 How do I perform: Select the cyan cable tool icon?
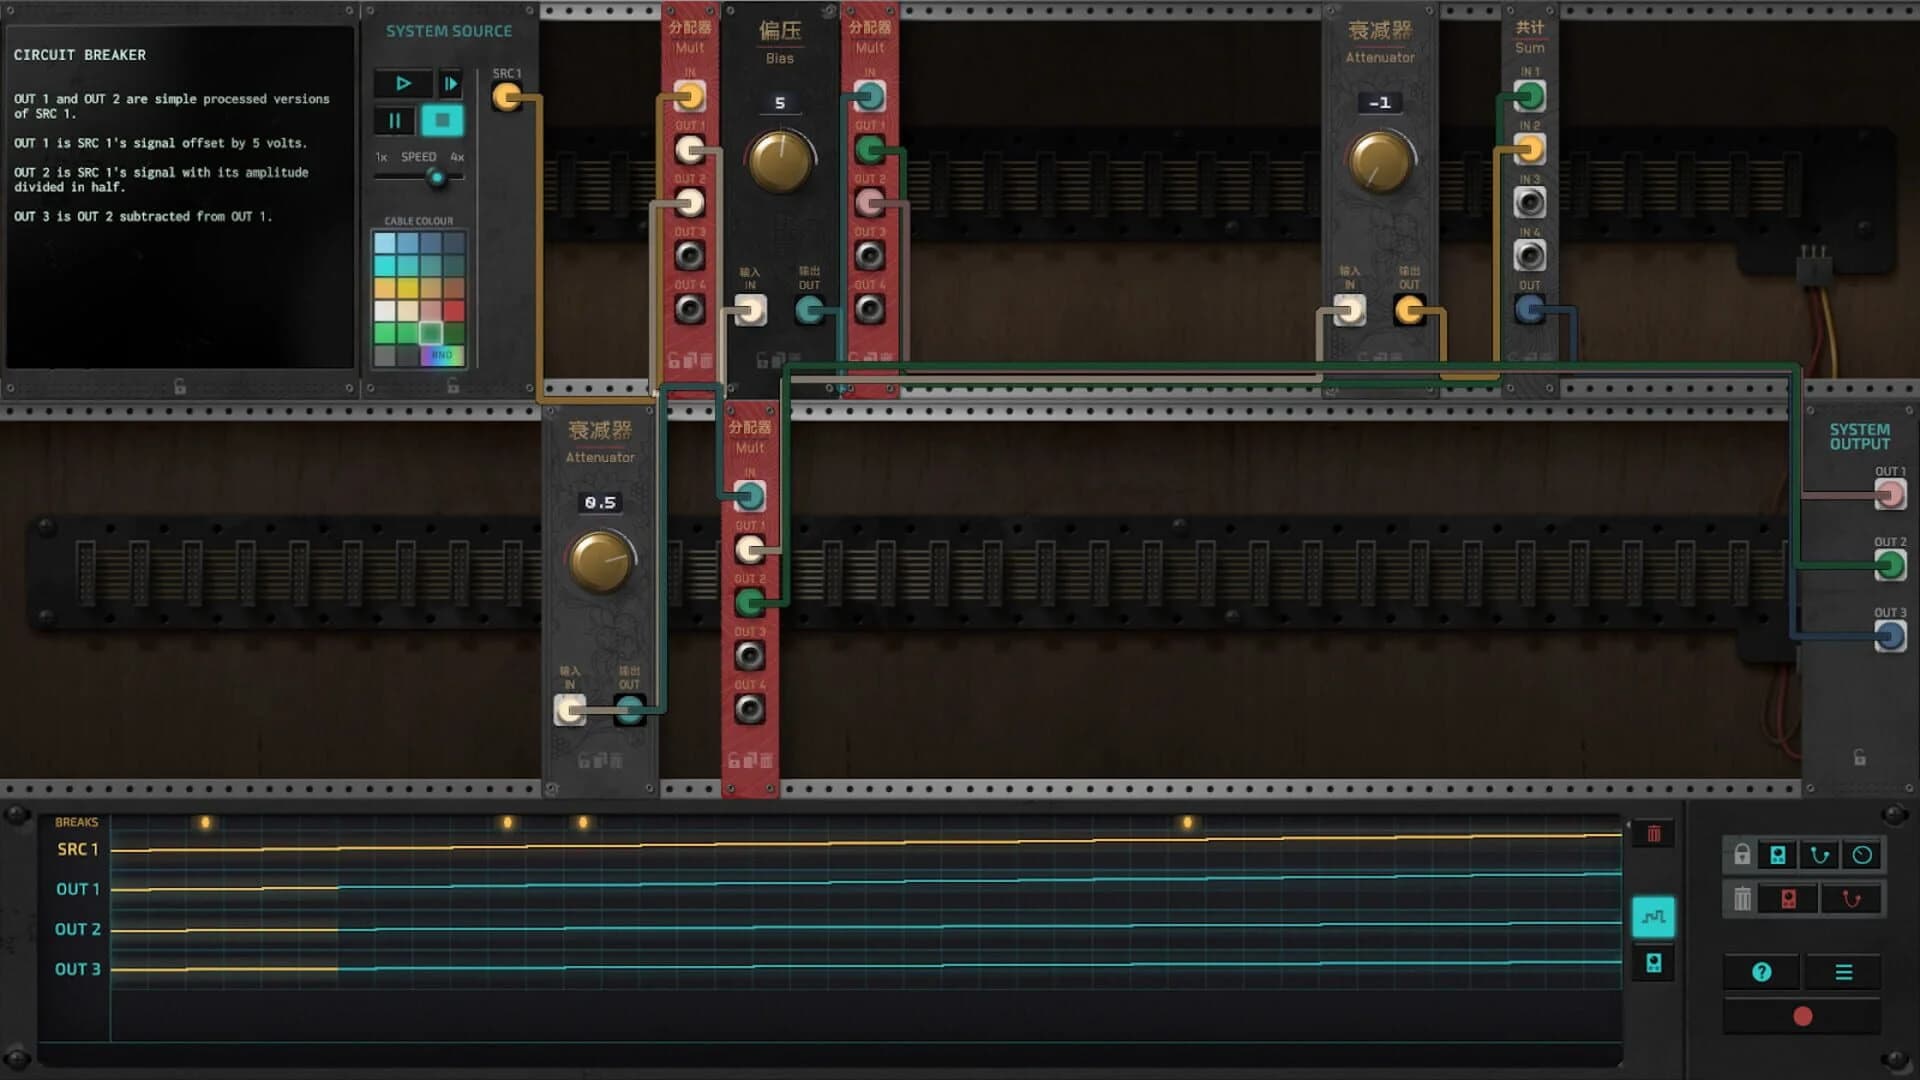pyautogui.click(x=1819, y=854)
